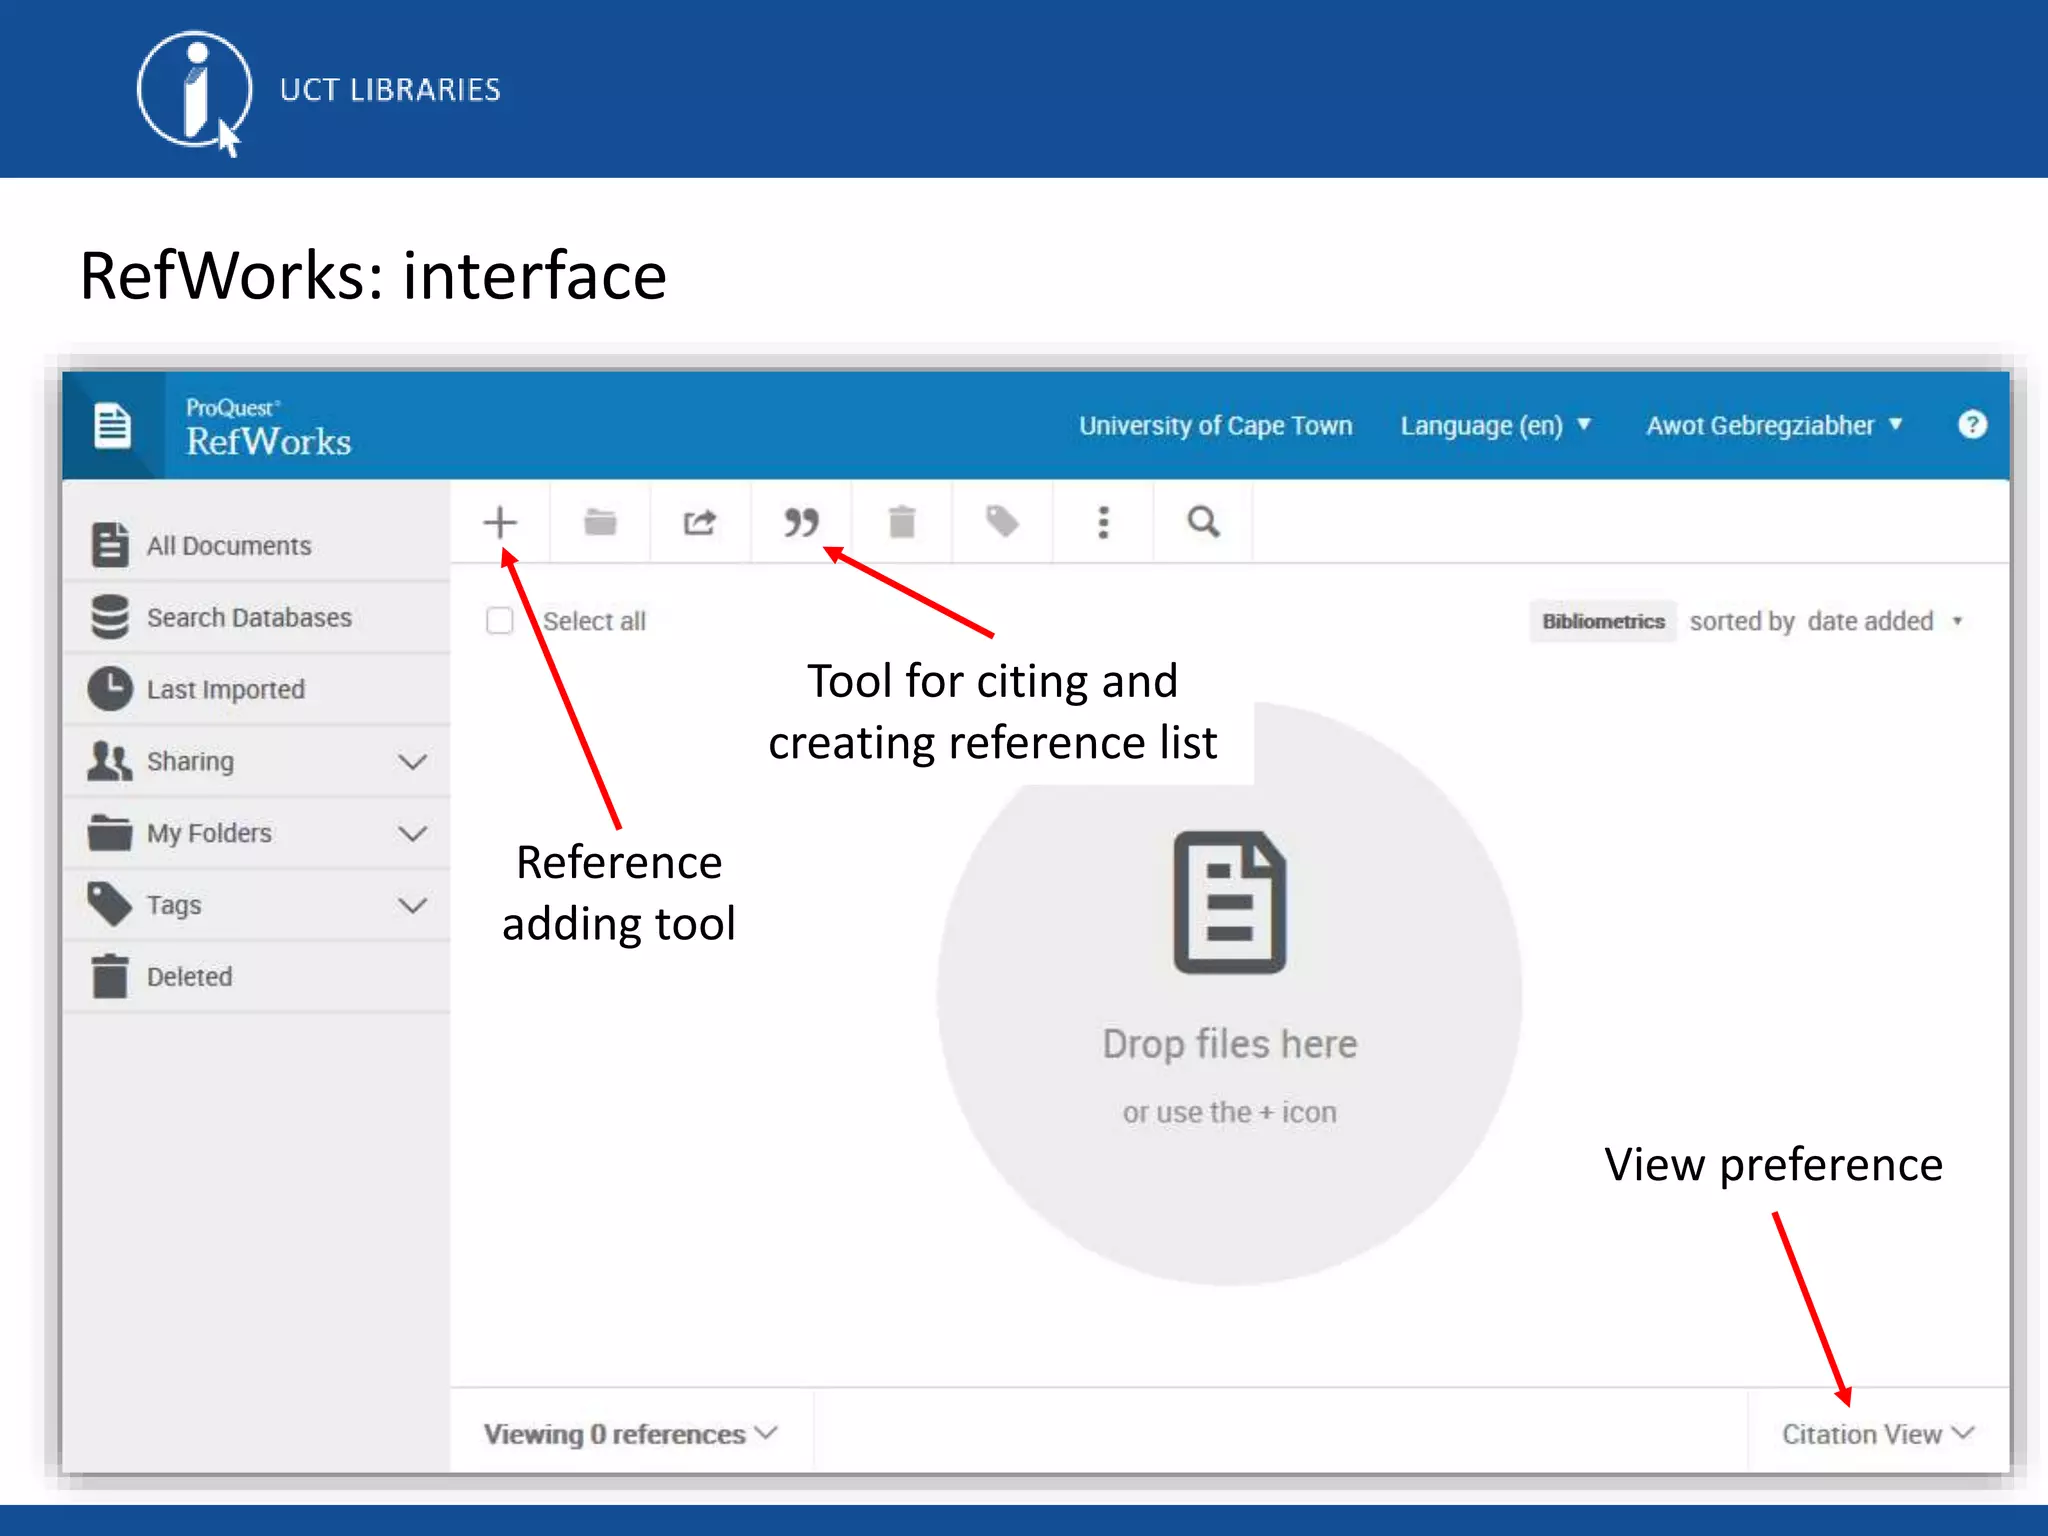Select Search Databases in sidebar
This screenshot has height=1536, width=2048.
256,617
